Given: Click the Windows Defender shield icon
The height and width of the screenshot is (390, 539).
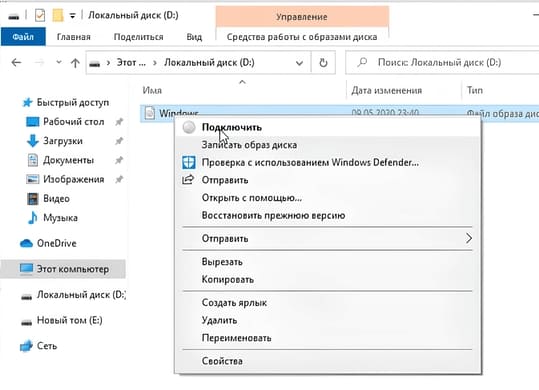Looking at the screenshot, I should click(x=189, y=162).
